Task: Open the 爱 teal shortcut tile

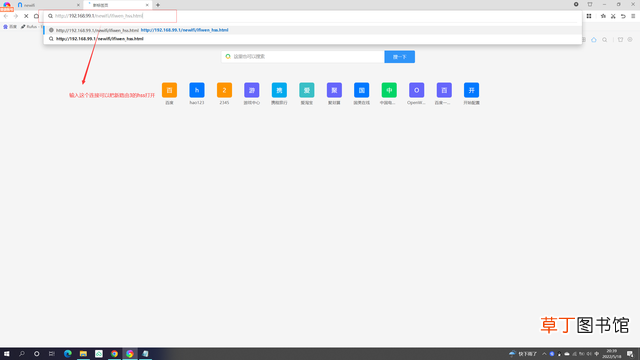Action: (307, 90)
